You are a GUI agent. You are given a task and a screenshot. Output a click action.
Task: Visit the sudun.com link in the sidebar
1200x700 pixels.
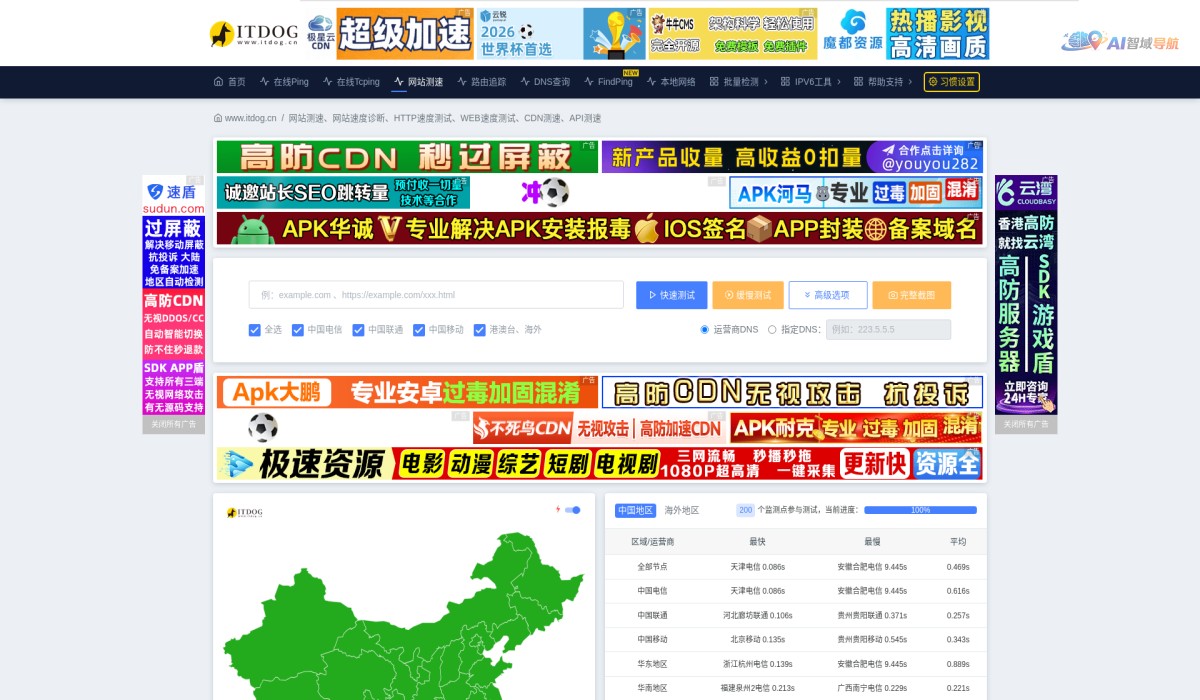coord(174,207)
